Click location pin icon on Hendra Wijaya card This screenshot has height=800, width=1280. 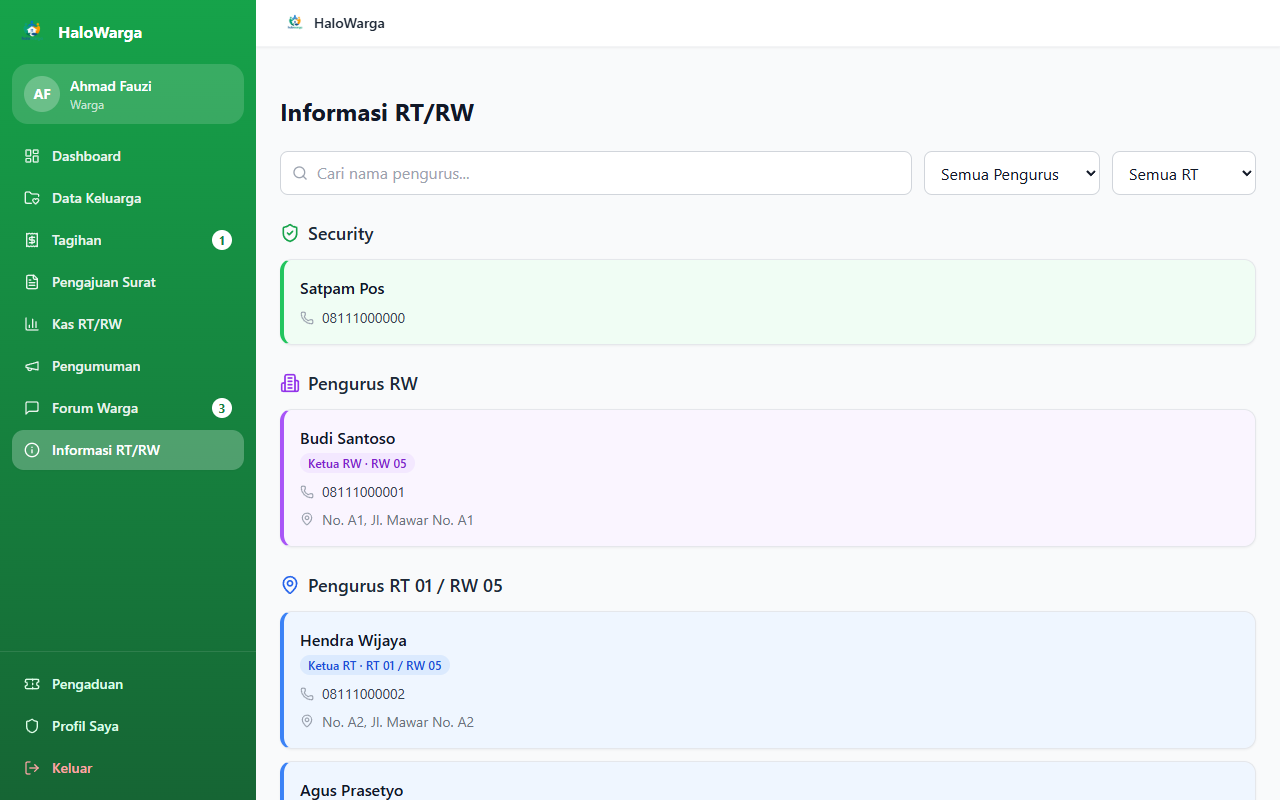point(307,722)
